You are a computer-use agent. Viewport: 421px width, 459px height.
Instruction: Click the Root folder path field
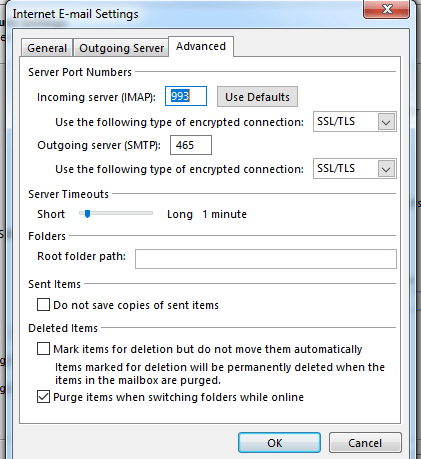(x=266, y=259)
